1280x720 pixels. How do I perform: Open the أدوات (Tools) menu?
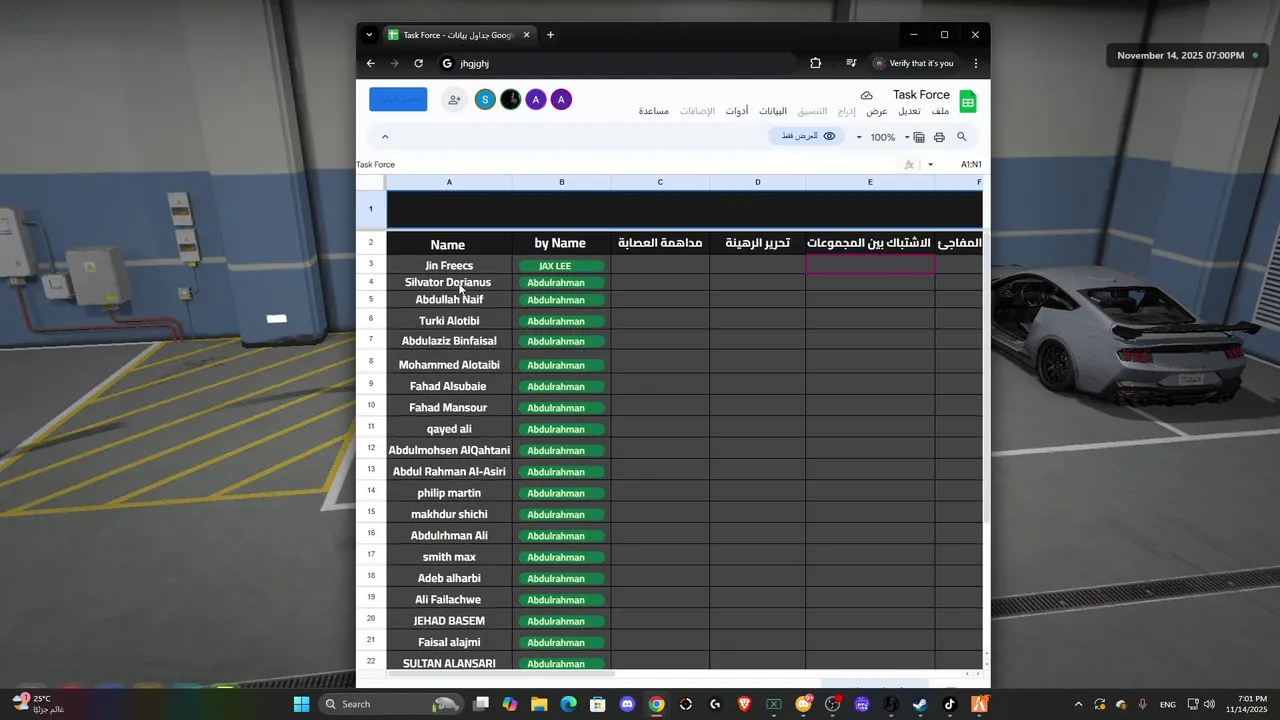737,111
